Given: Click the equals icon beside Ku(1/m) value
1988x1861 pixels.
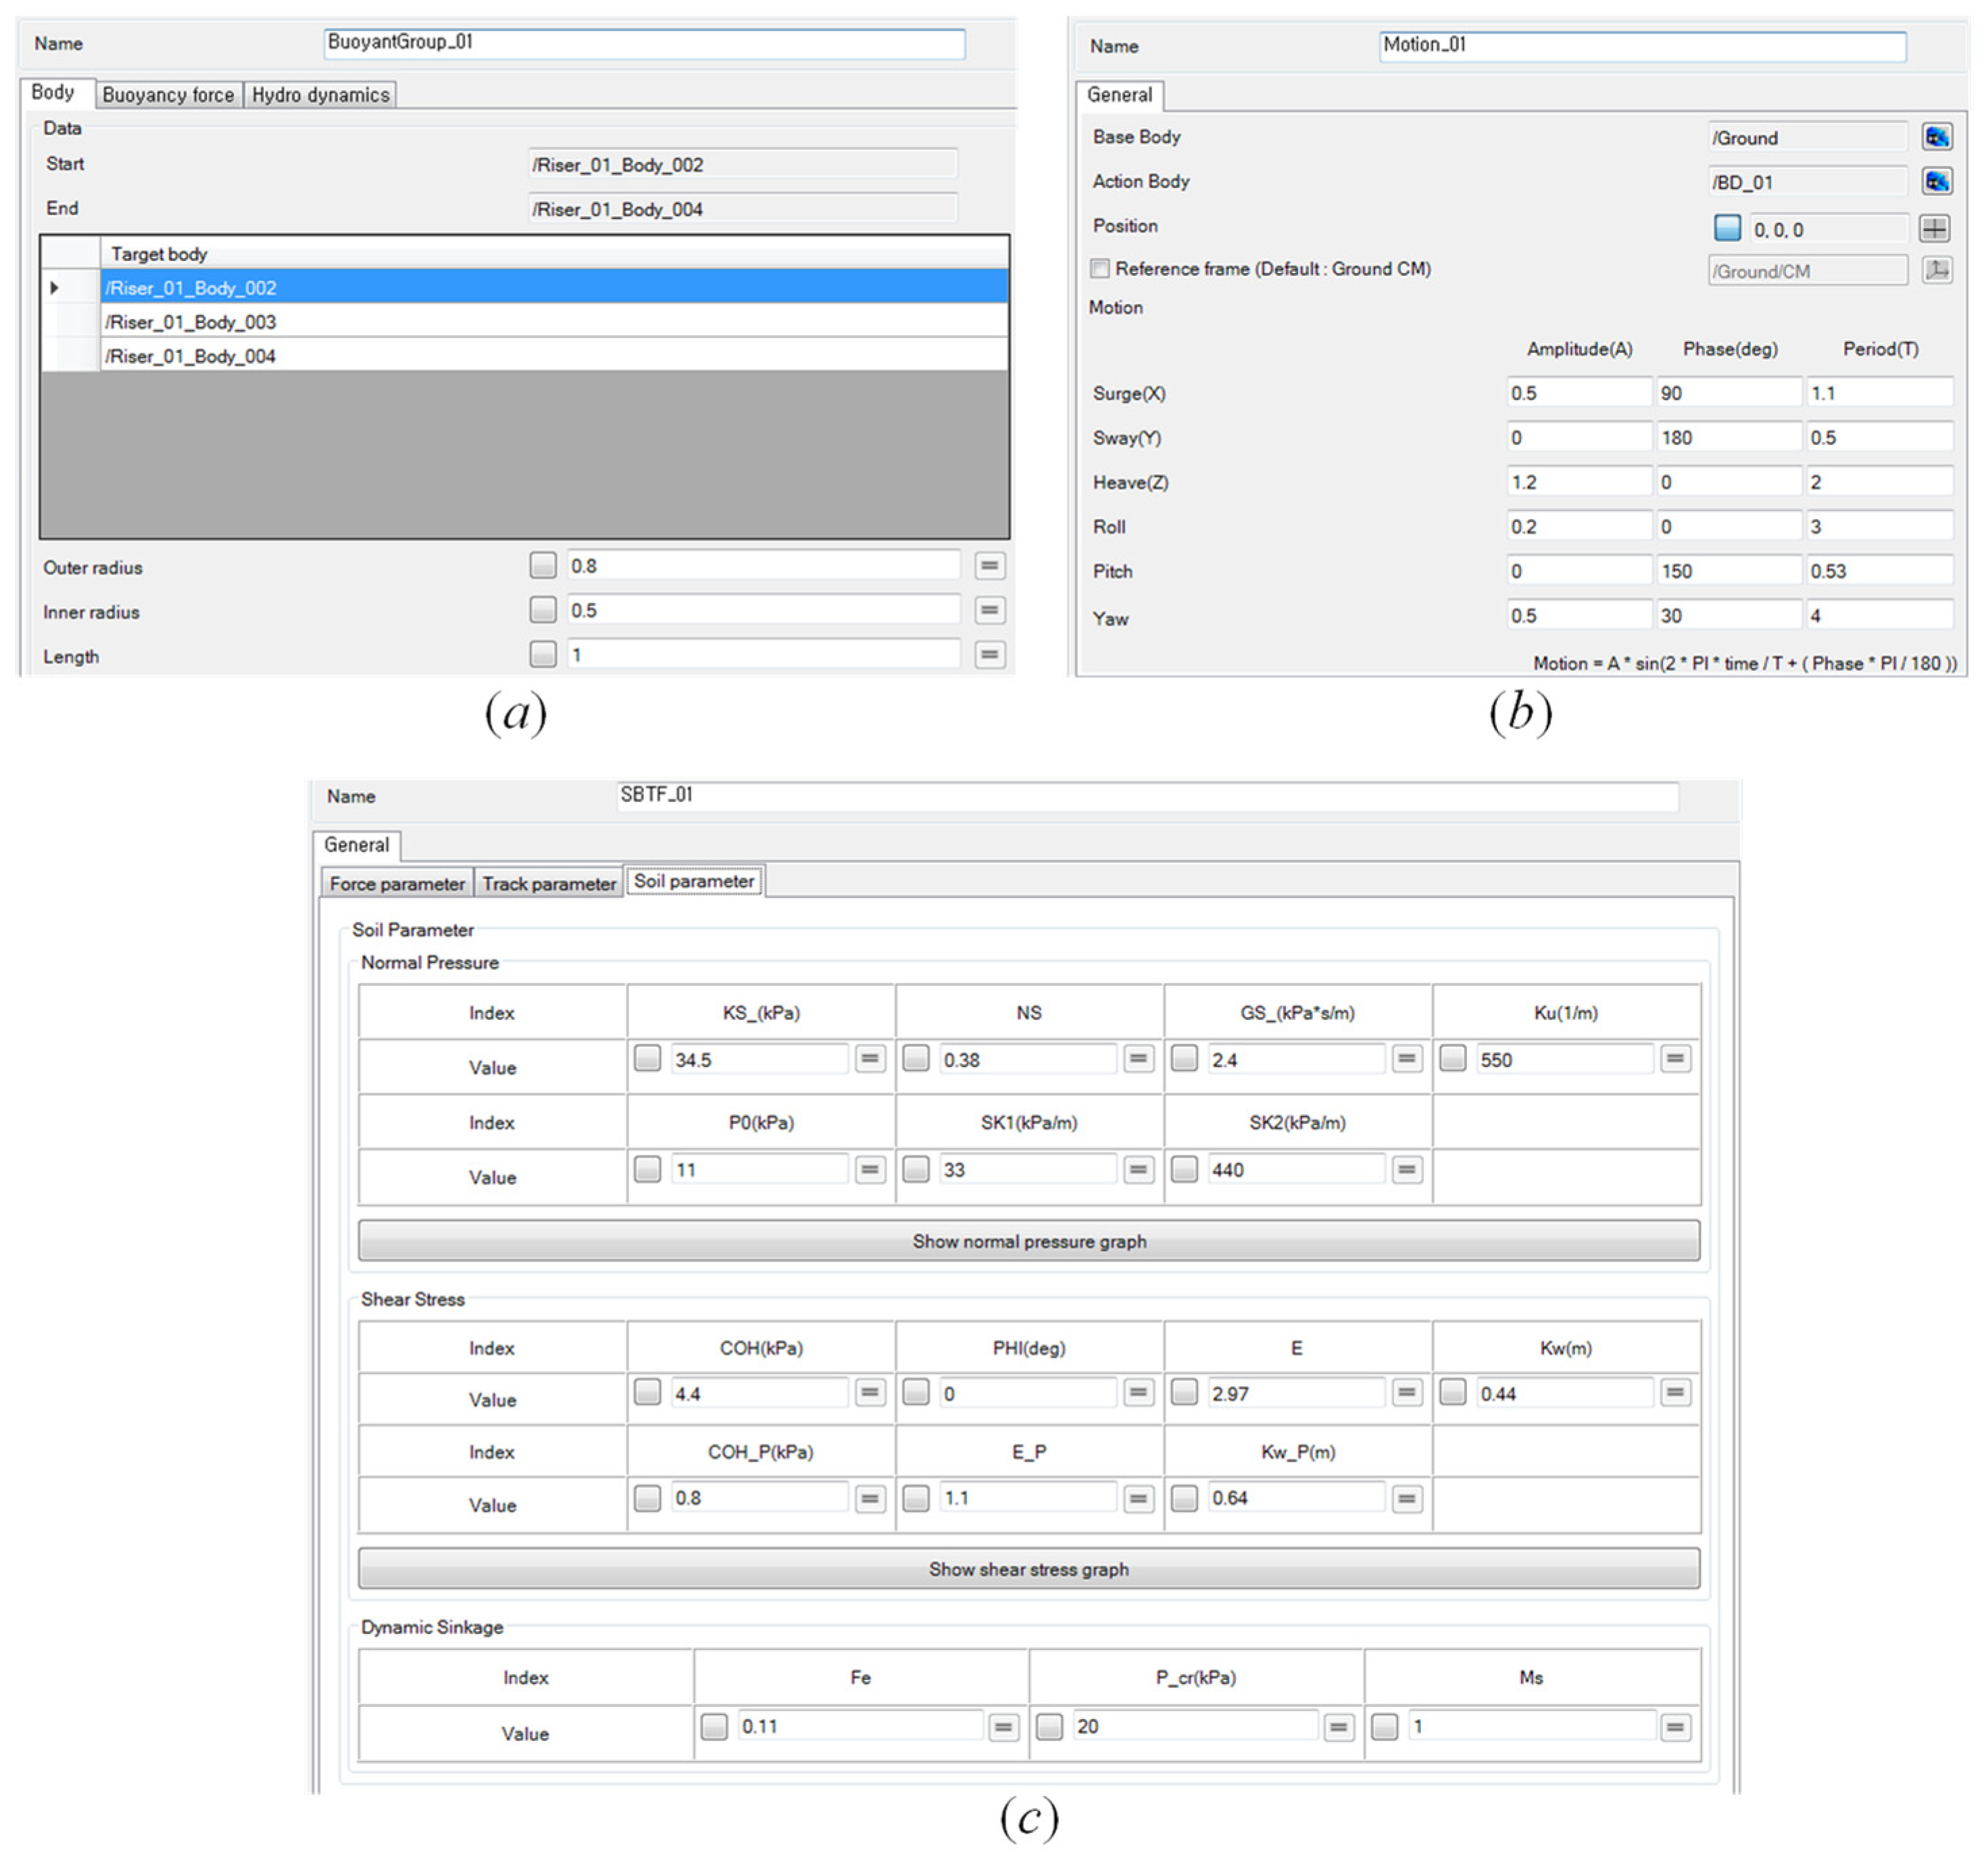Looking at the screenshot, I should 1675,1058.
